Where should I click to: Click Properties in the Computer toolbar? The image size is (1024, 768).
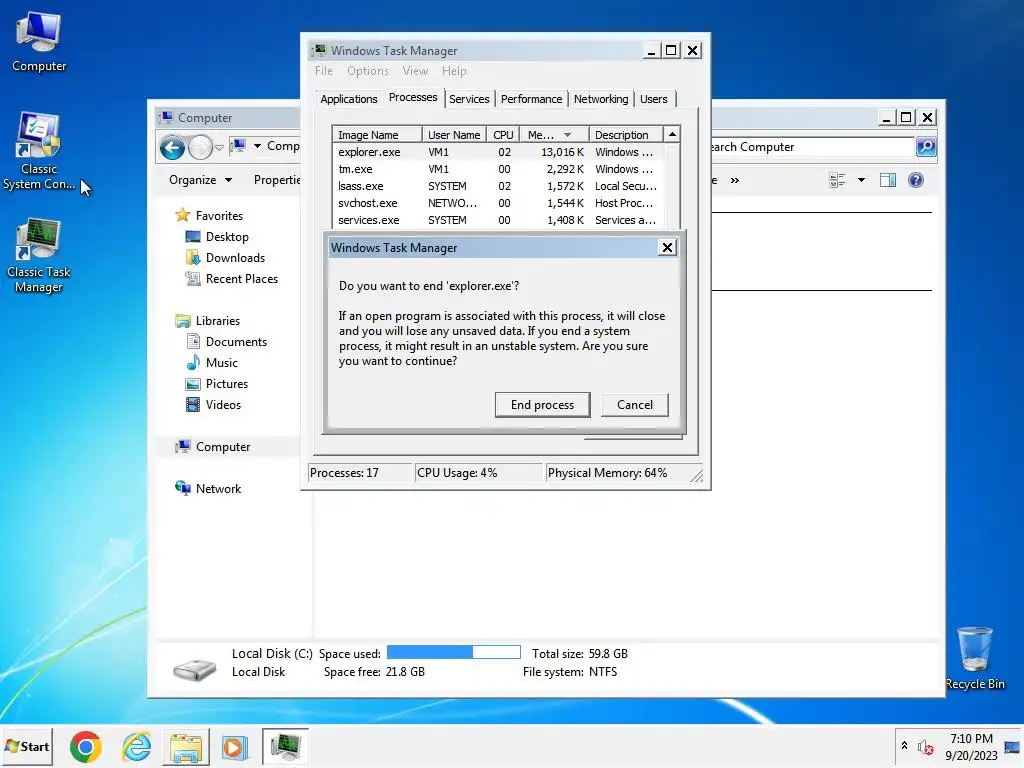coord(277,180)
